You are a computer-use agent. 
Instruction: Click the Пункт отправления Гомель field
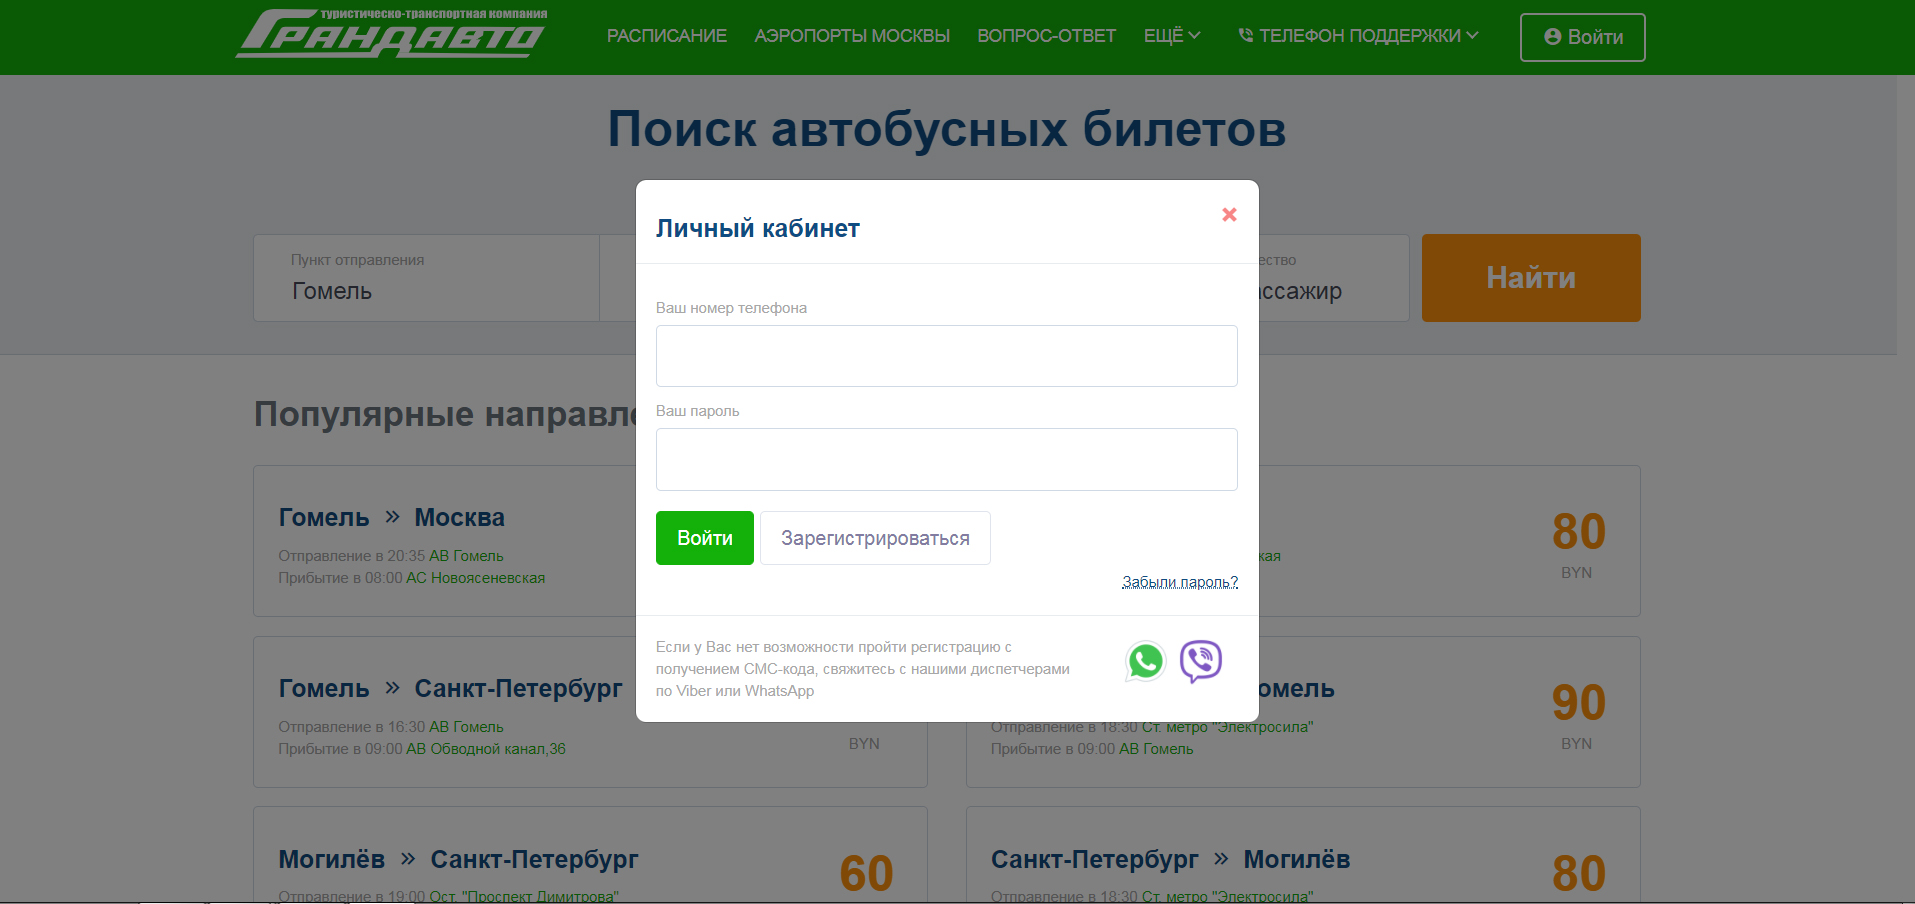[x=426, y=279]
